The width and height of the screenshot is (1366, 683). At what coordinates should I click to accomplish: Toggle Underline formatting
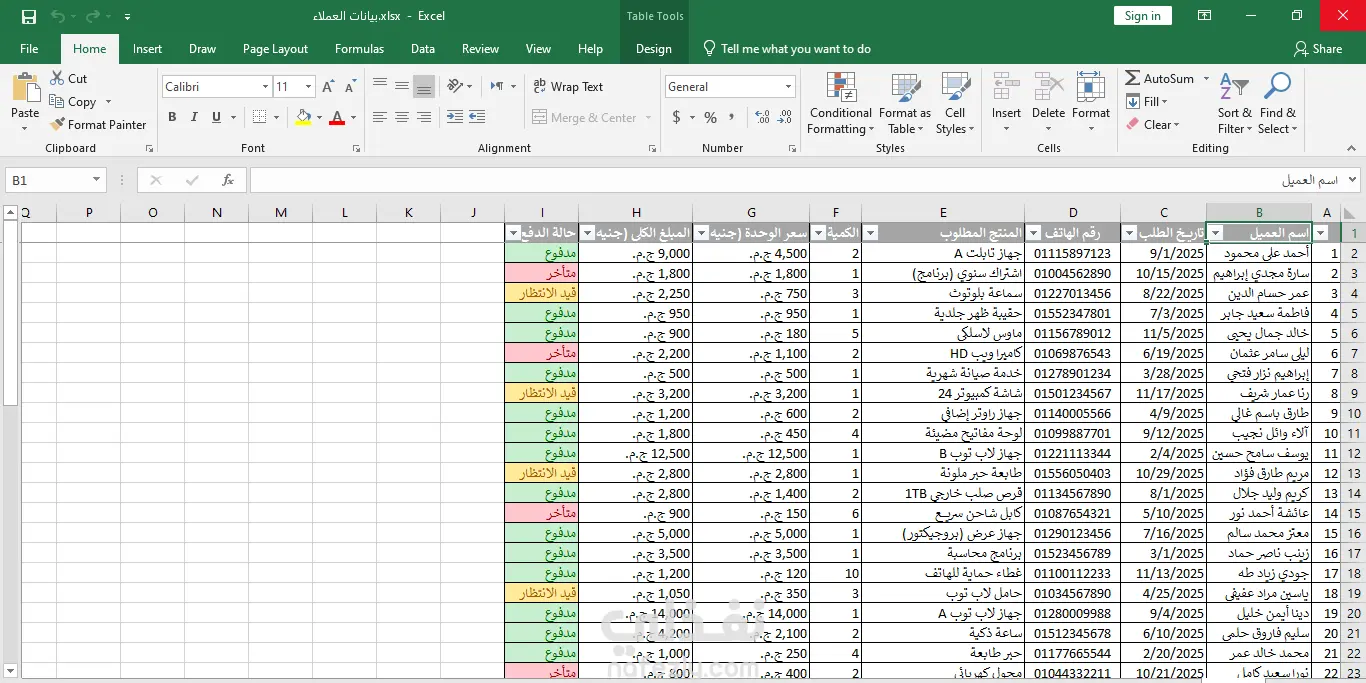tap(217, 117)
